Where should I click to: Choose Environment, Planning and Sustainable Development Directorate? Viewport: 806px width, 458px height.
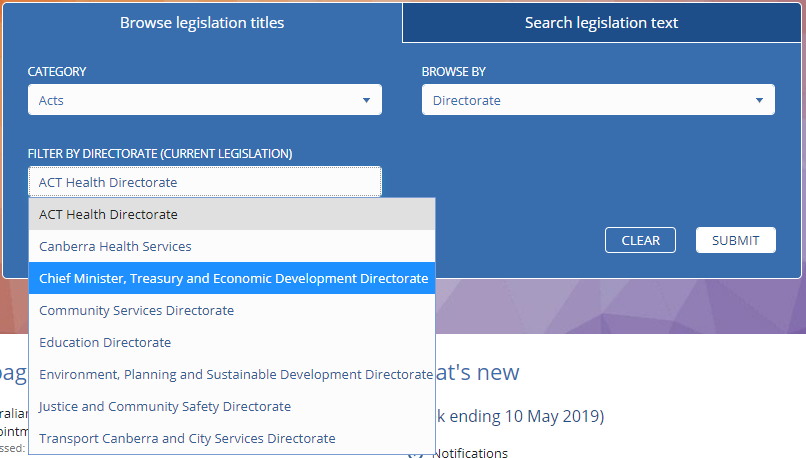pyautogui.click(x=232, y=374)
